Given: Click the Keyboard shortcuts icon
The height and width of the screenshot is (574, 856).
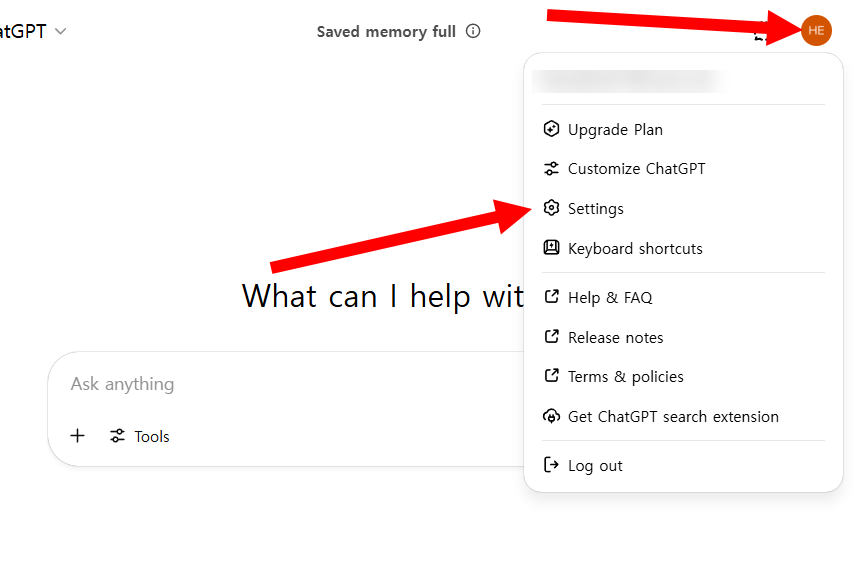Looking at the screenshot, I should 551,247.
